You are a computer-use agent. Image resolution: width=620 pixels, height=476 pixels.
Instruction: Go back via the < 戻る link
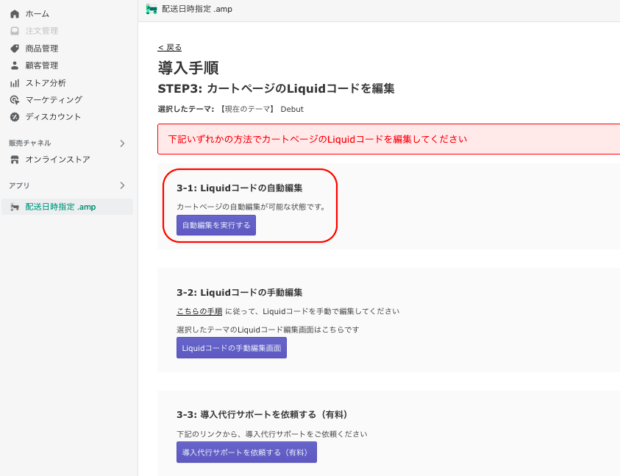click(x=170, y=47)
